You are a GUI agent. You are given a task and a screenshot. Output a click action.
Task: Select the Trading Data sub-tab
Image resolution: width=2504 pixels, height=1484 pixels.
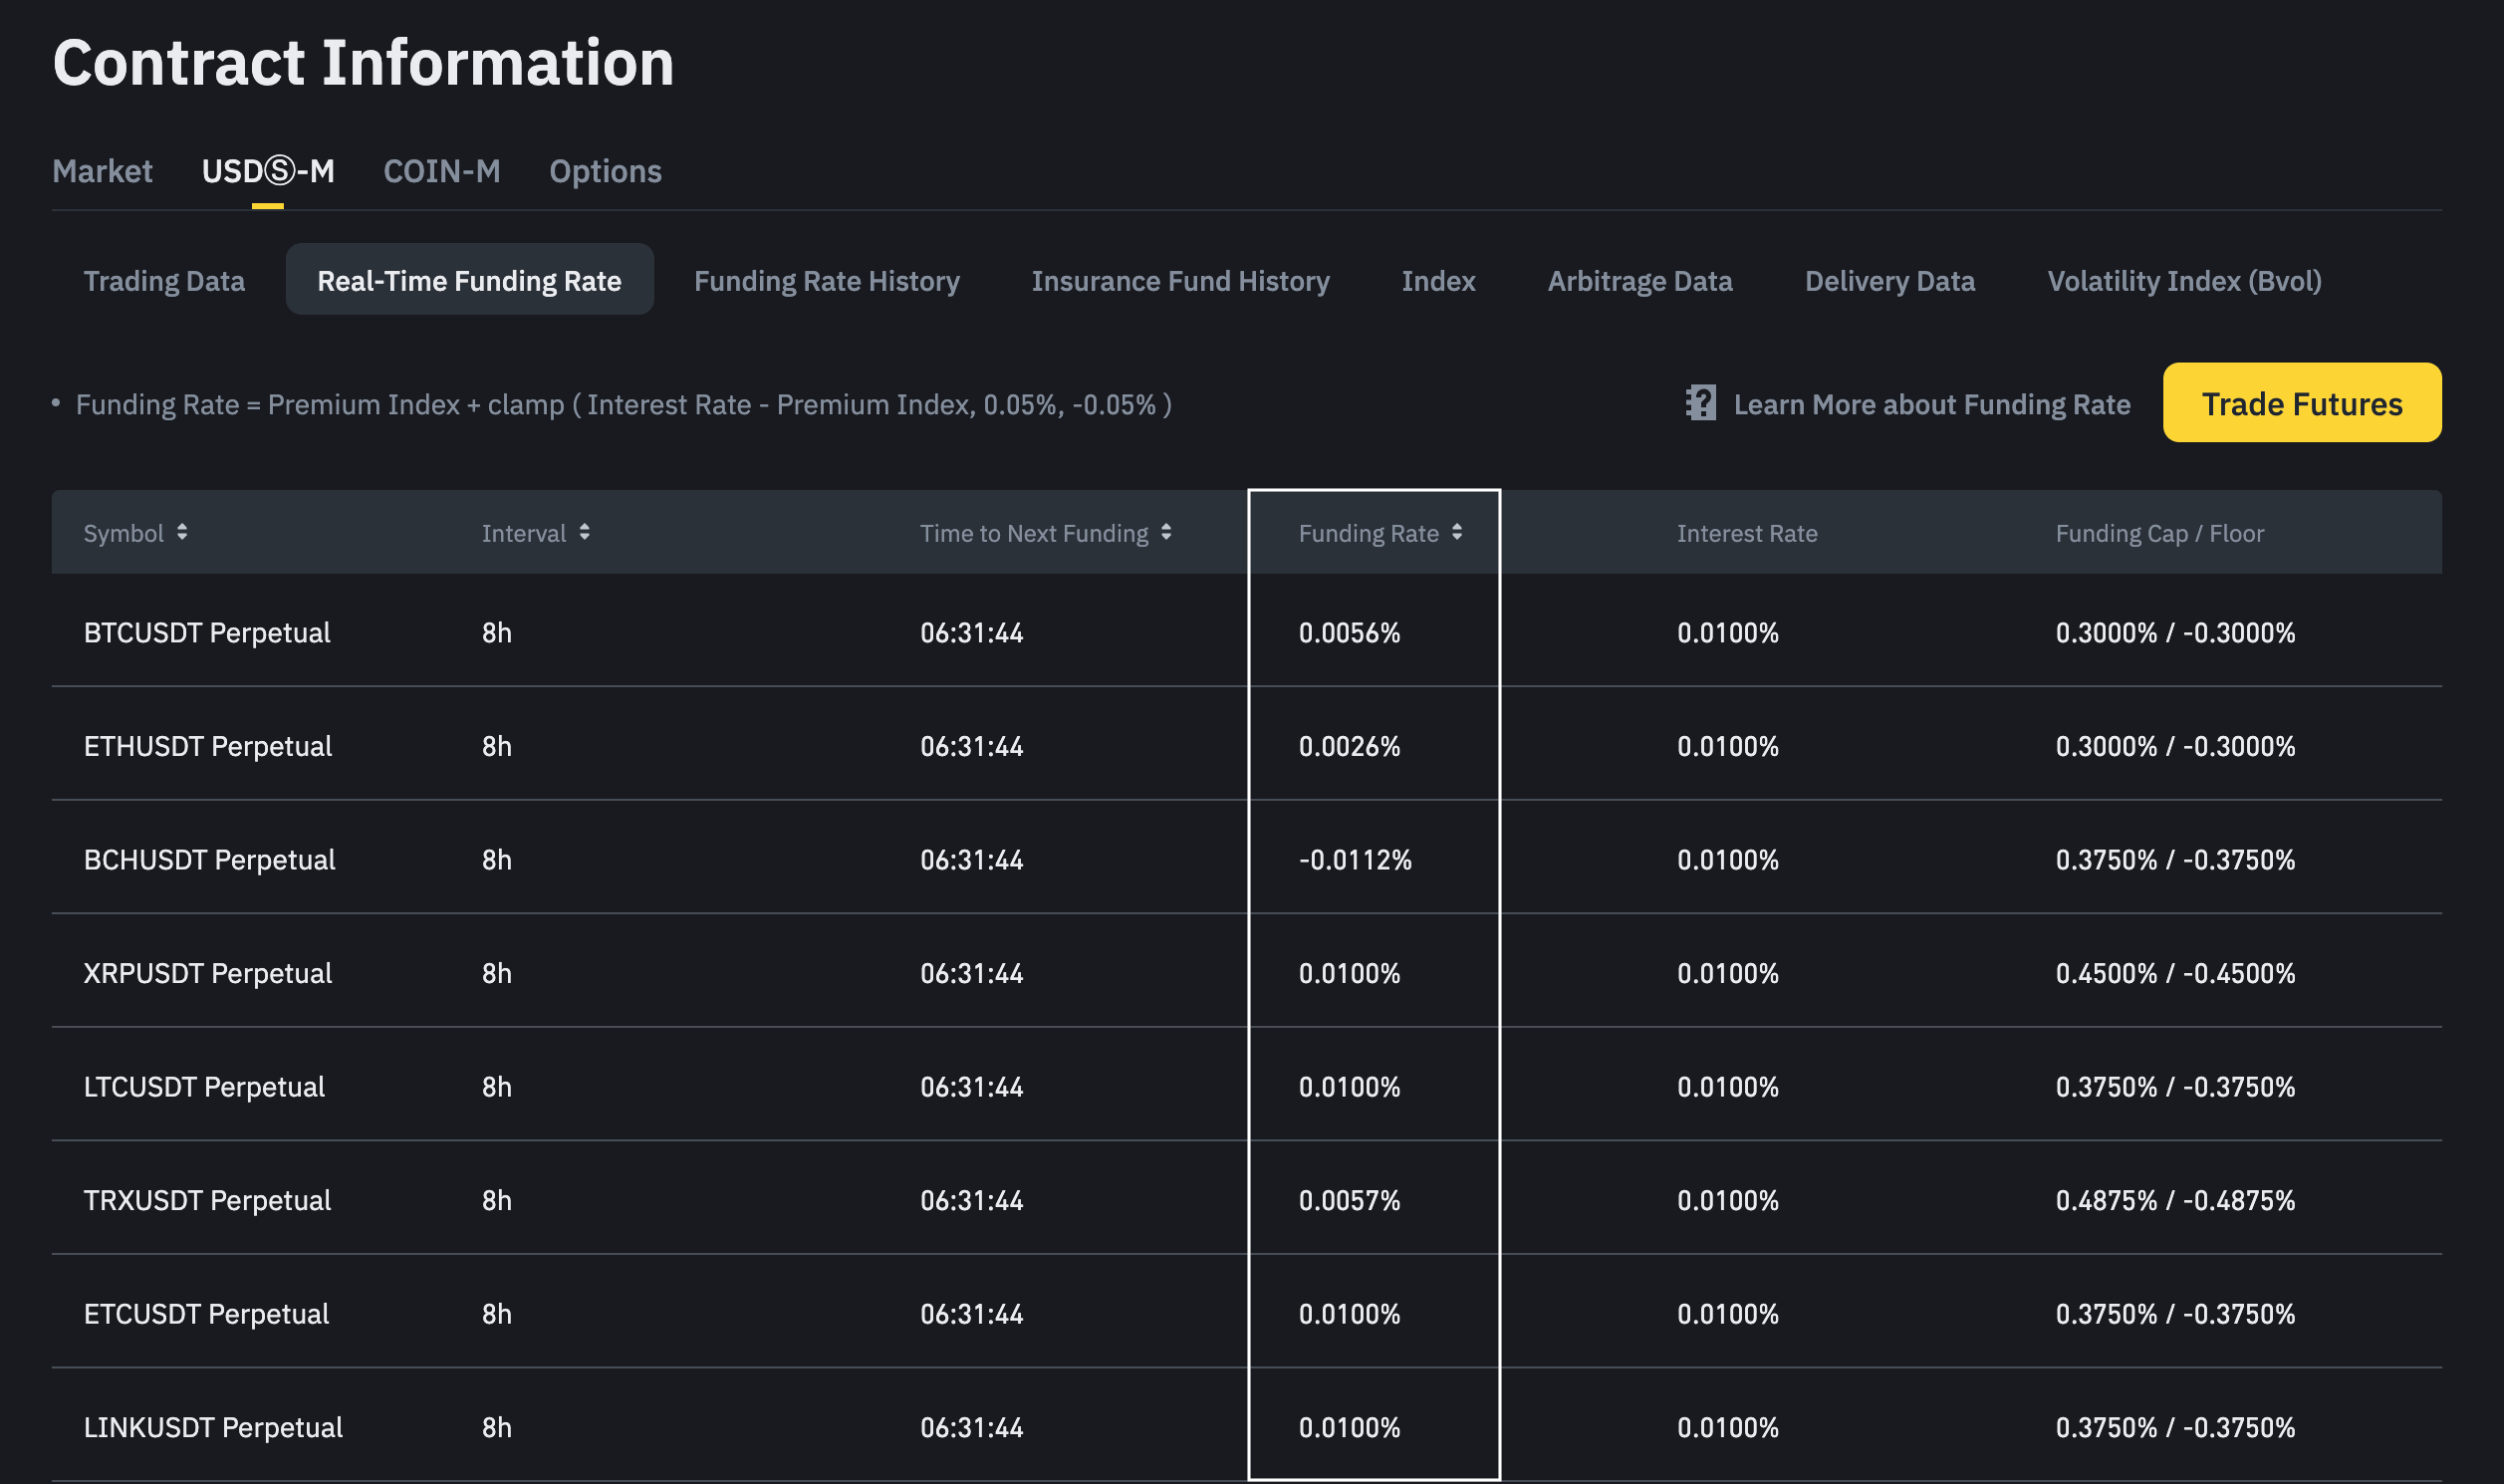point(164,281)
